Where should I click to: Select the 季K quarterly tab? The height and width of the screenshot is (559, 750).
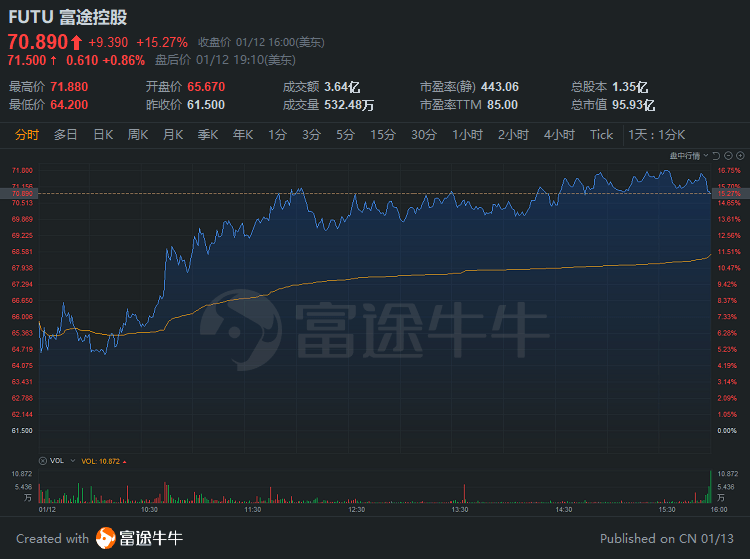pos(208,135)
